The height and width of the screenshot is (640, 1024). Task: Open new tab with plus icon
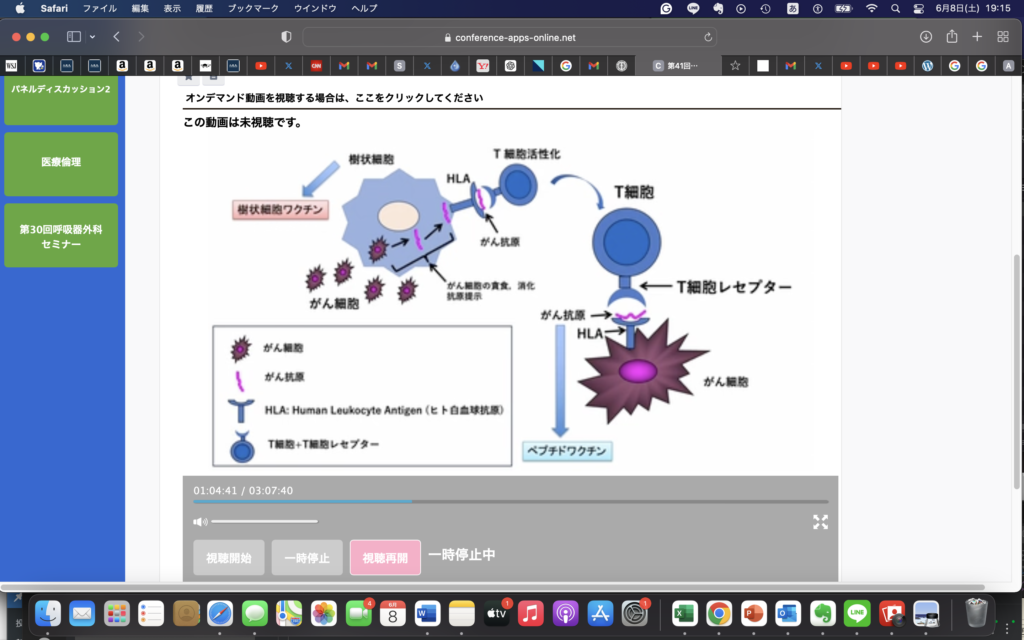pyautogui.click(x=977, y=37)
